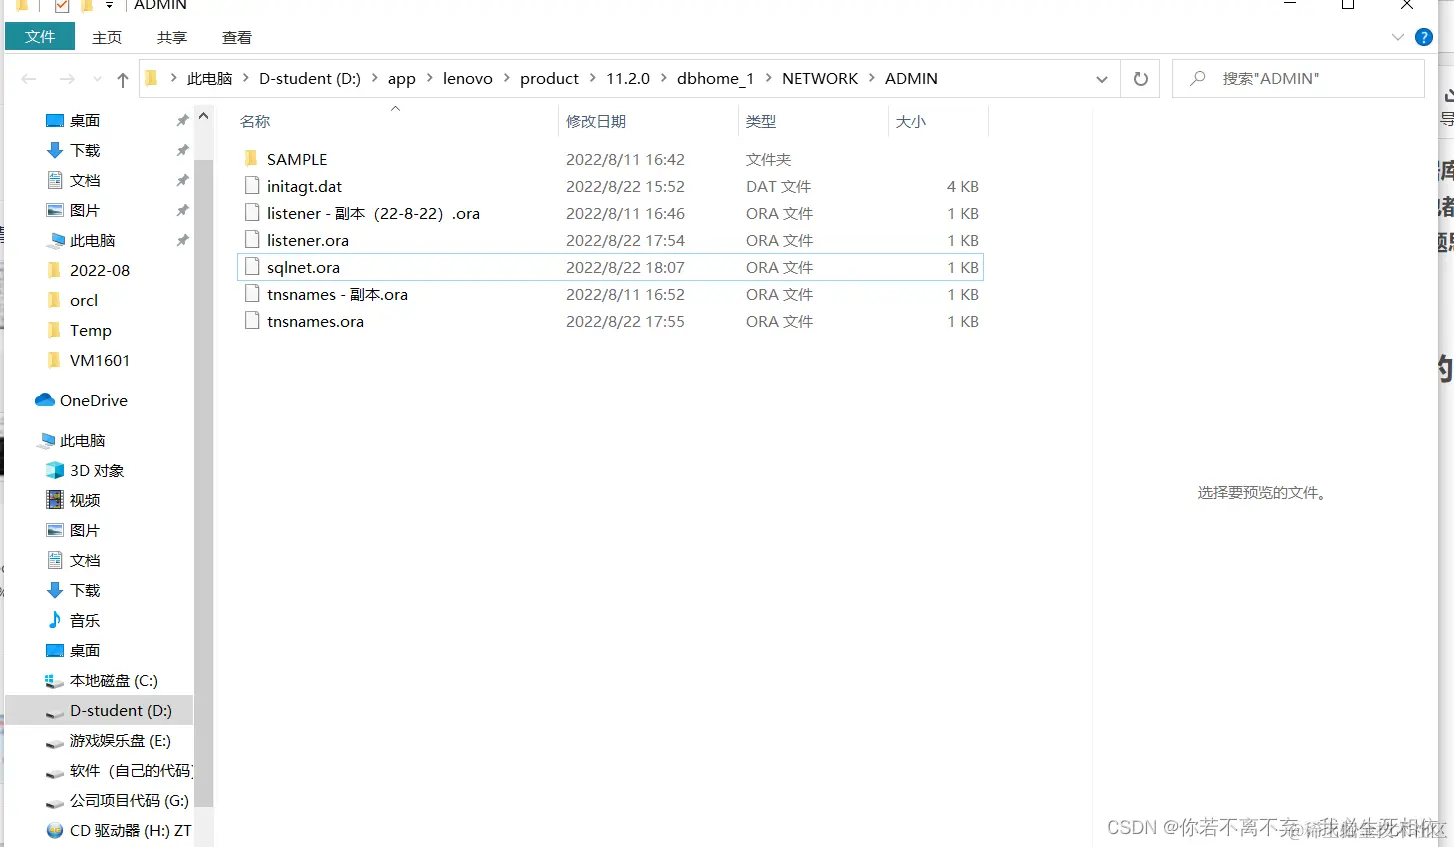This screenshot has width=1454, height=847.
Task: Open the VM1601 folder in sidebar
Action: [100, 360]
